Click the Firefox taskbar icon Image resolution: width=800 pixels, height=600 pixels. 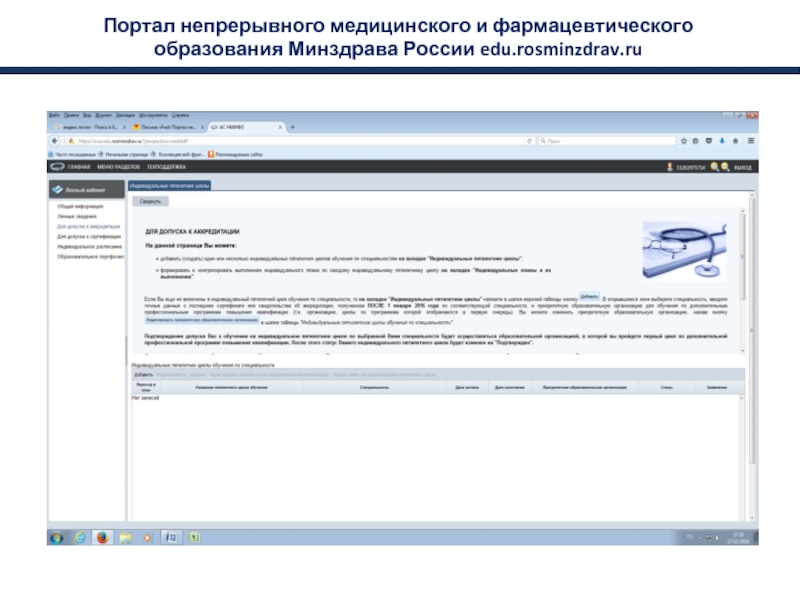(x=103, y=538)
